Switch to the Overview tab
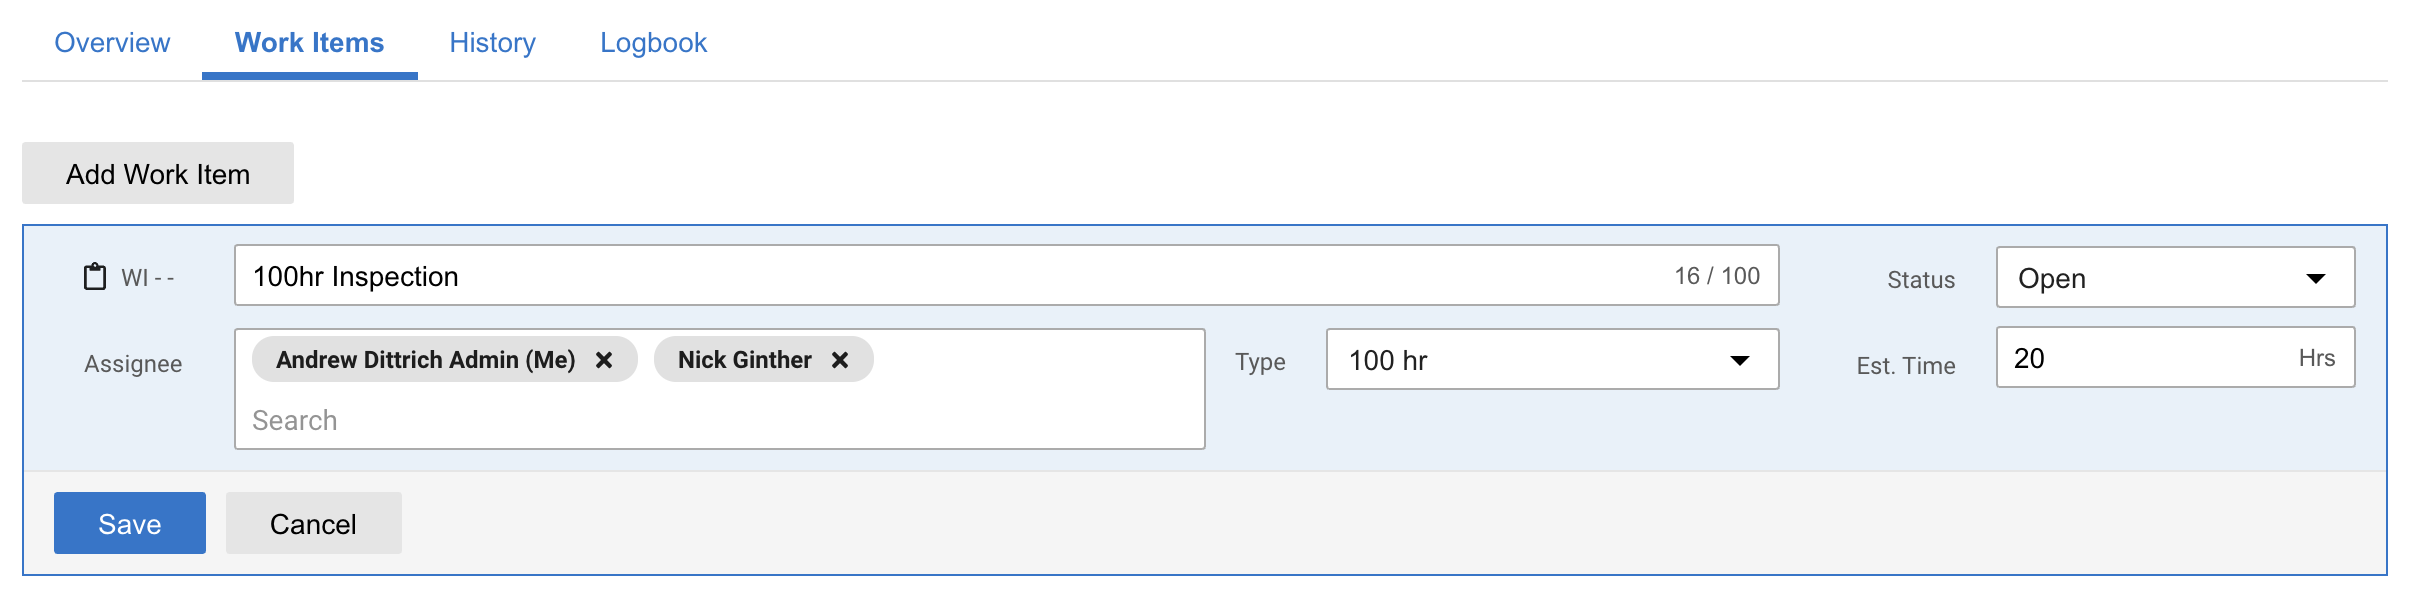The width and height of the screenshot is (2410, 610). 112,42
